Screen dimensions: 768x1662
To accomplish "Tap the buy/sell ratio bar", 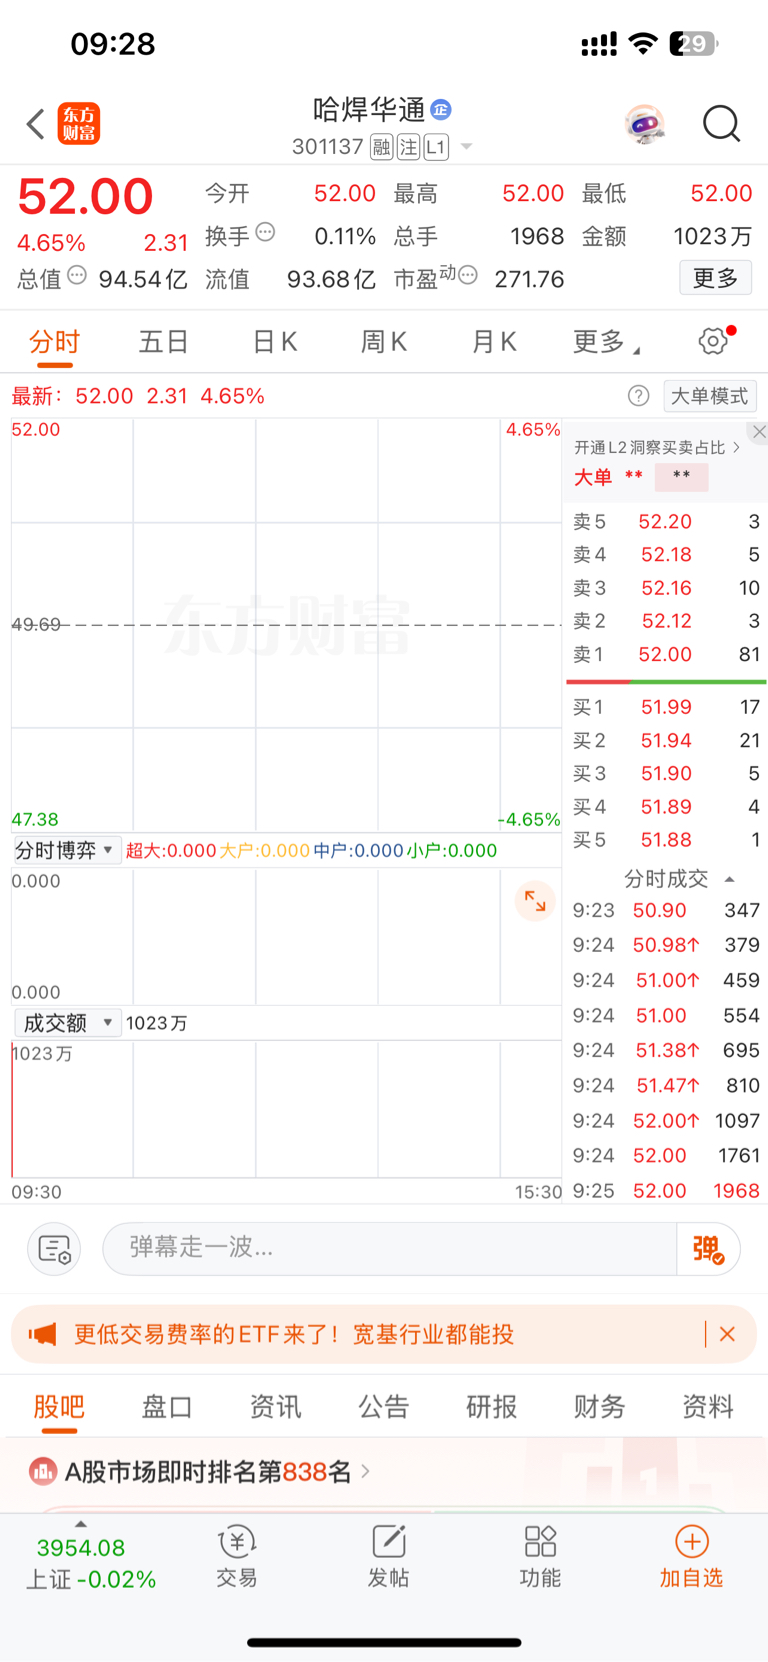I will point(666,681).
